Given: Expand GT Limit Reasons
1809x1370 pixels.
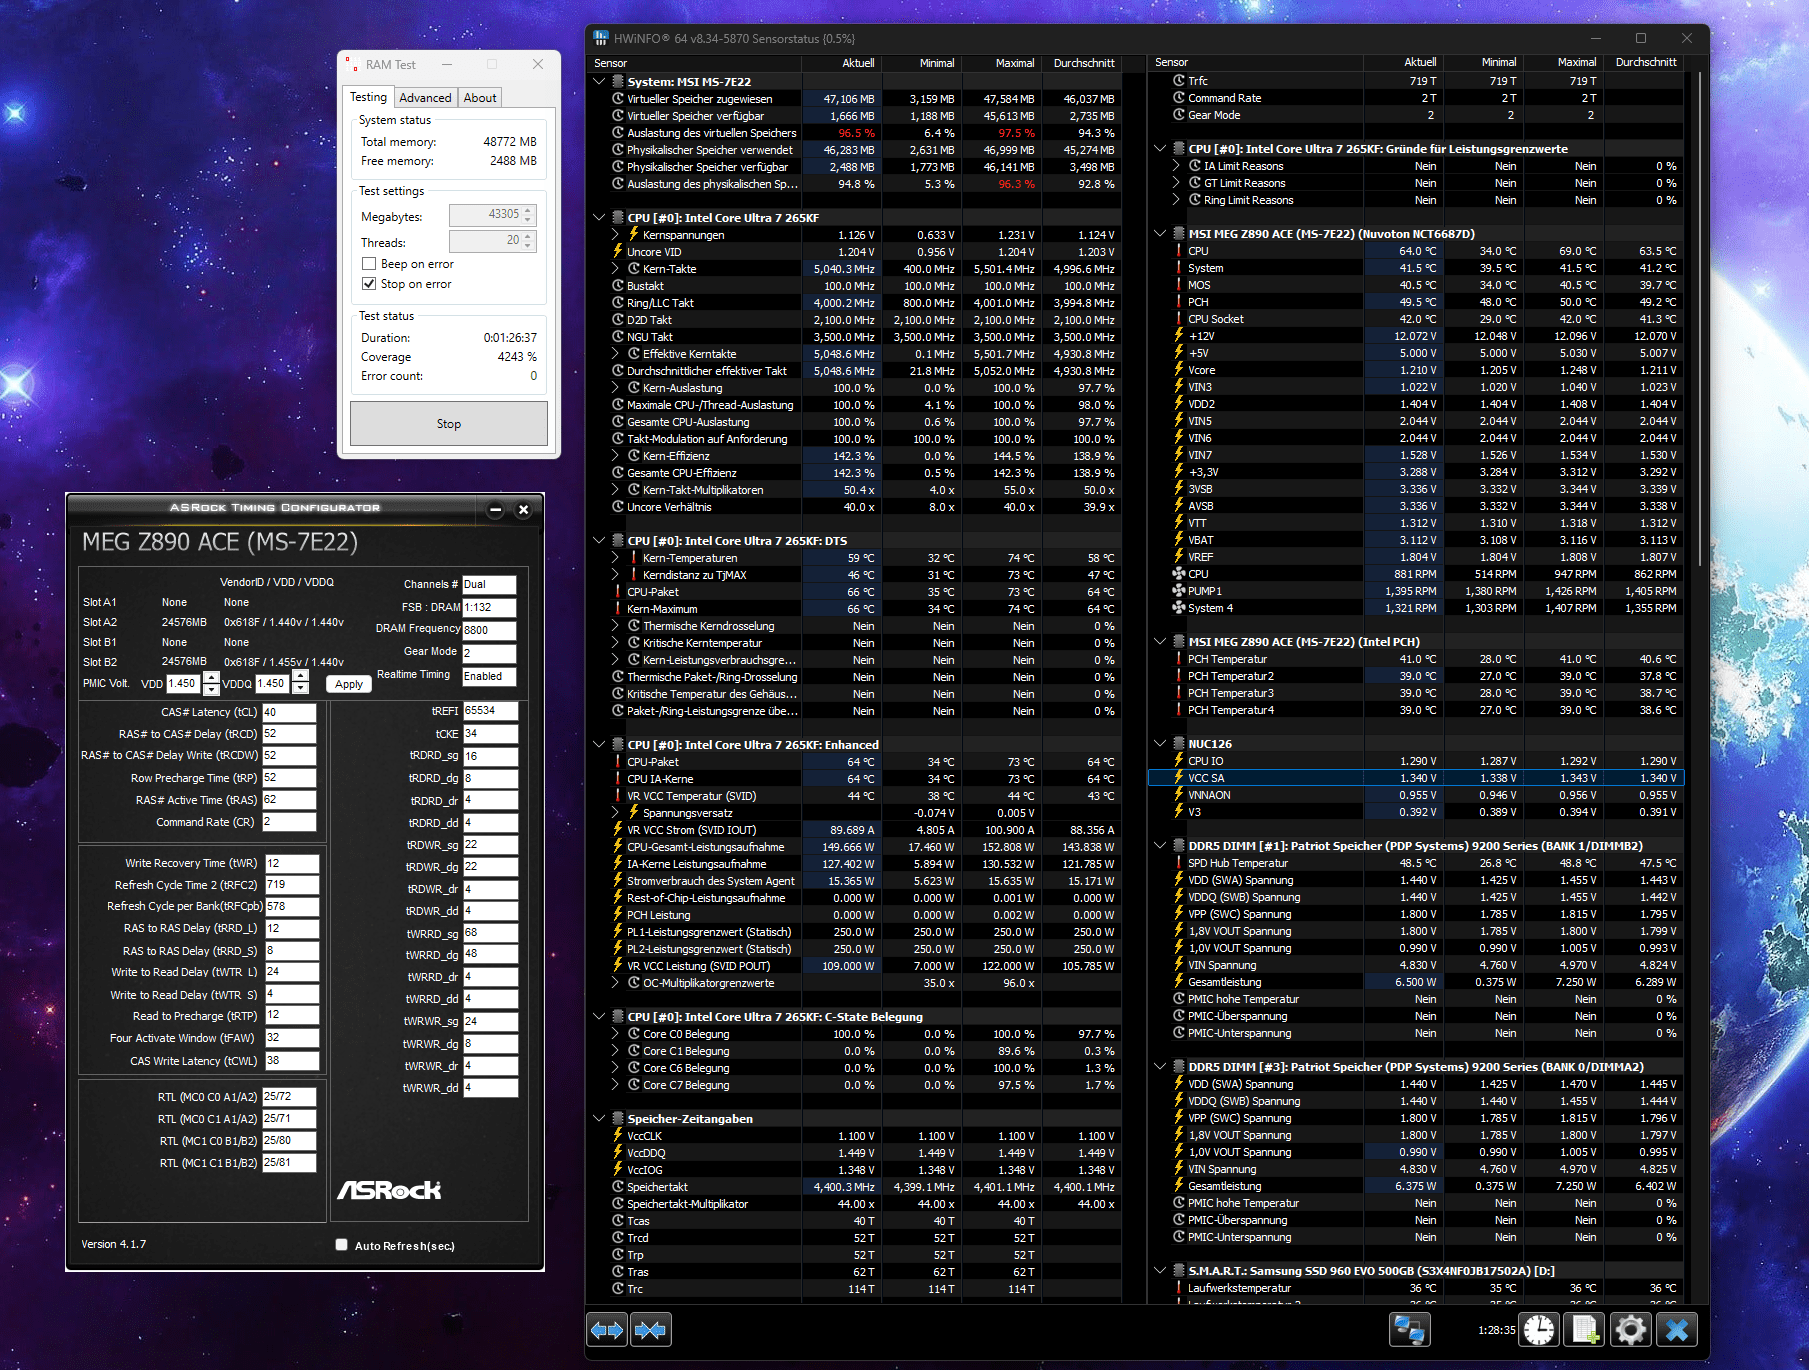Looking at the screenshot, I should tap(1176, 183).
